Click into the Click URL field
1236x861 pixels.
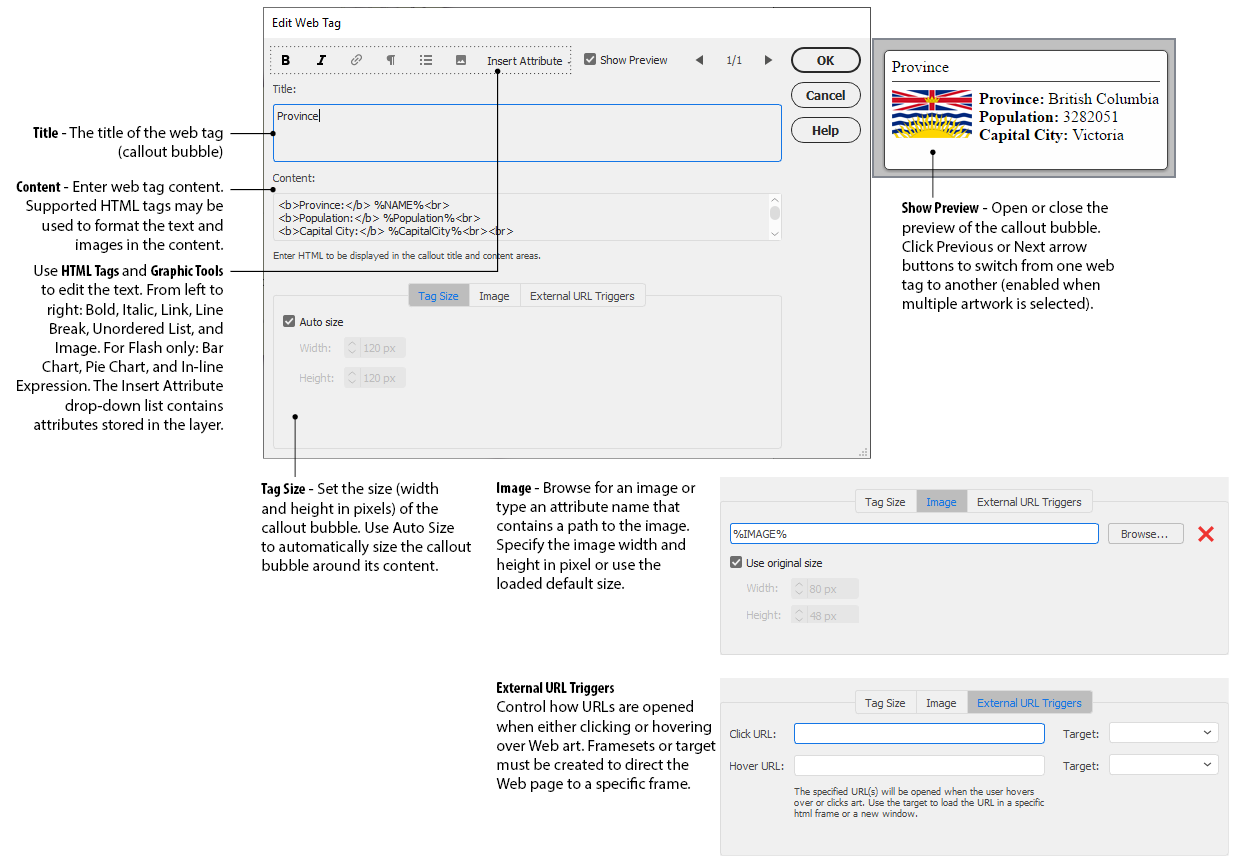click(x=919, y=734)
